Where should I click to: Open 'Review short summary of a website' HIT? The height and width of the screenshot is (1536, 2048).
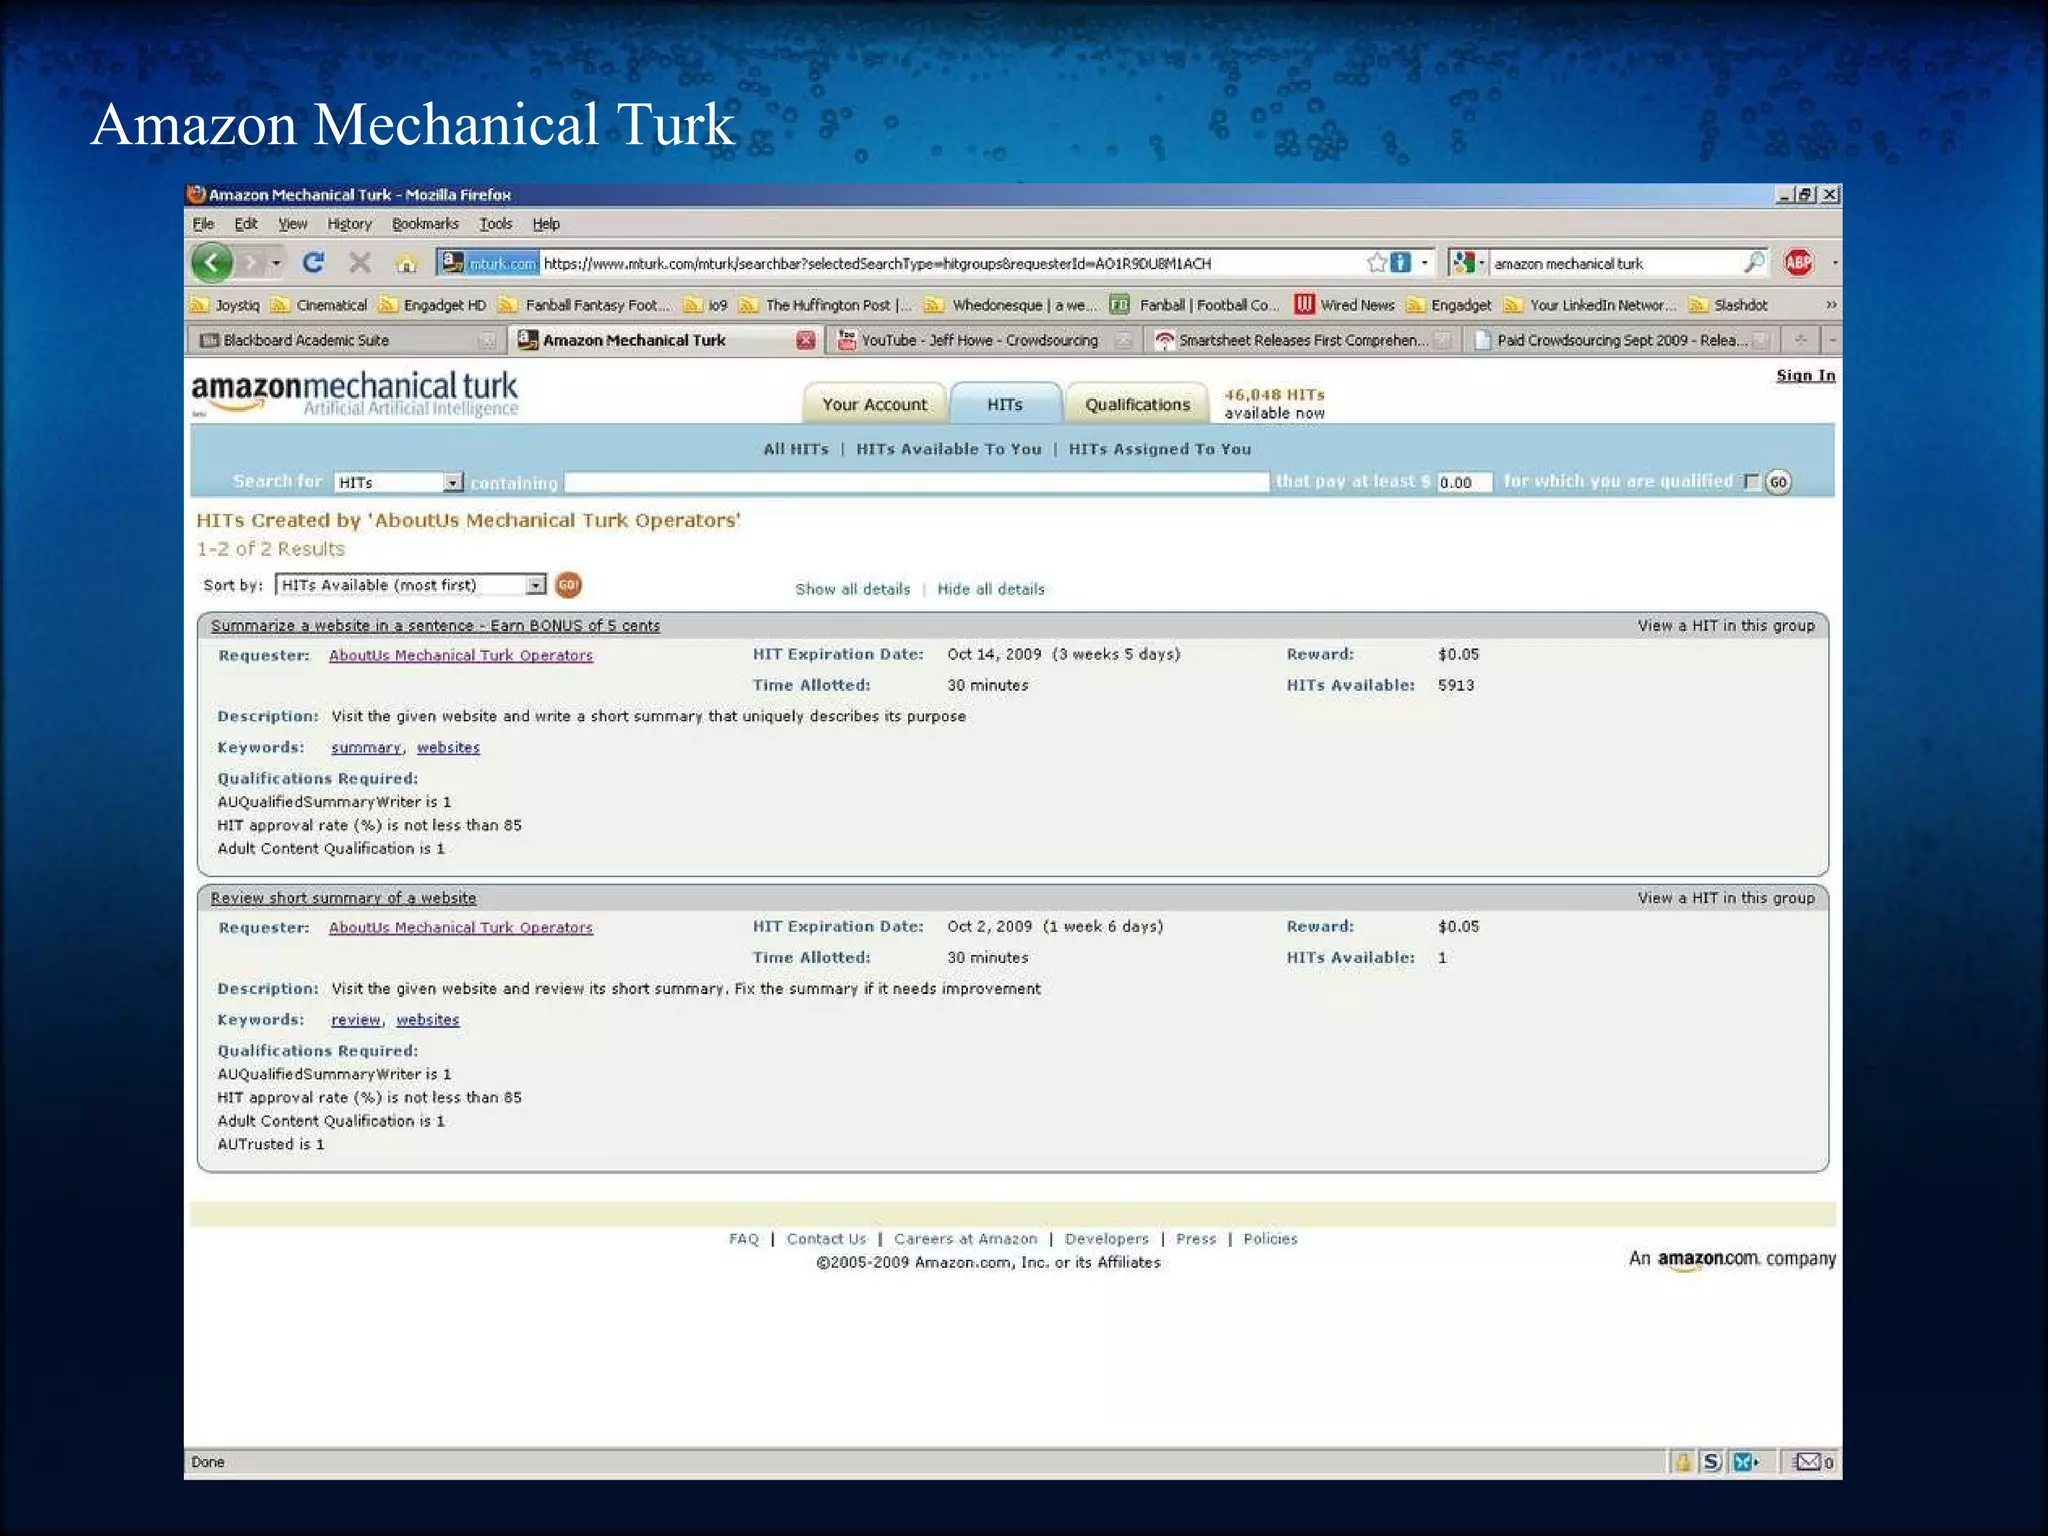pyautogui.click(x=343, y=898)
